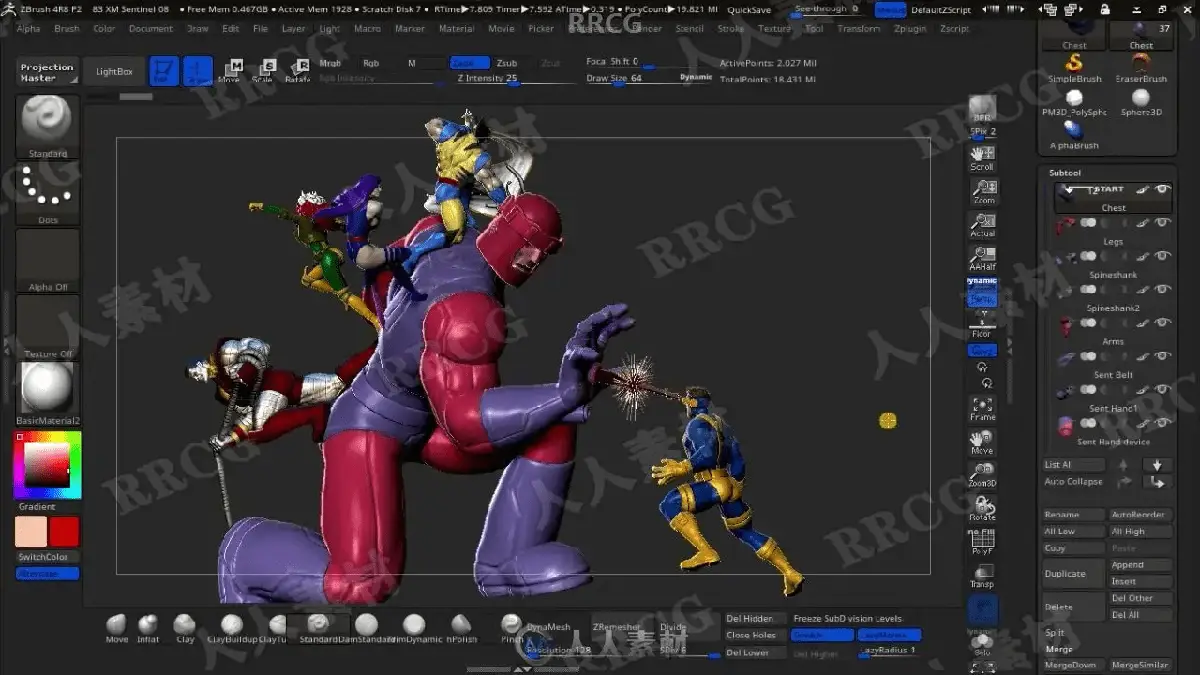Screen dimensions: 1200x675
Task: Click the Rotate view icon in right shelf
Action: 982,508
